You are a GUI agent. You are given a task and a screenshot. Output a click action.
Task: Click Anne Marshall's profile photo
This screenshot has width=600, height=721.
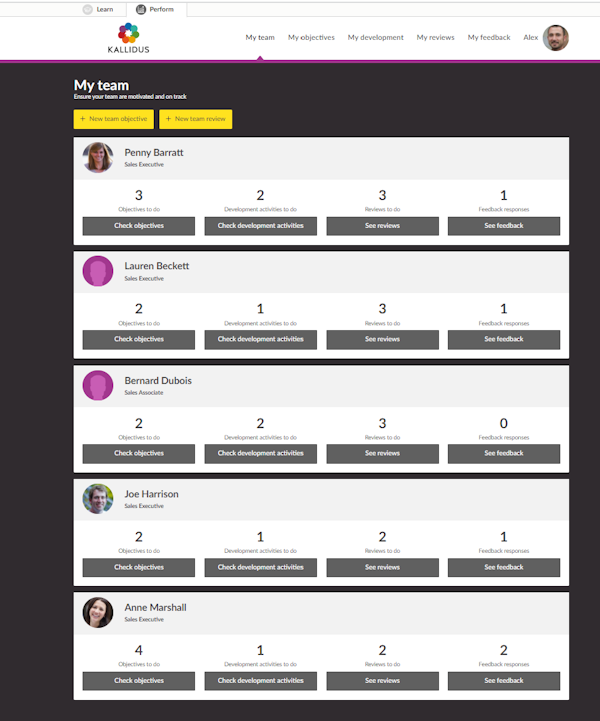coord(98,612)
